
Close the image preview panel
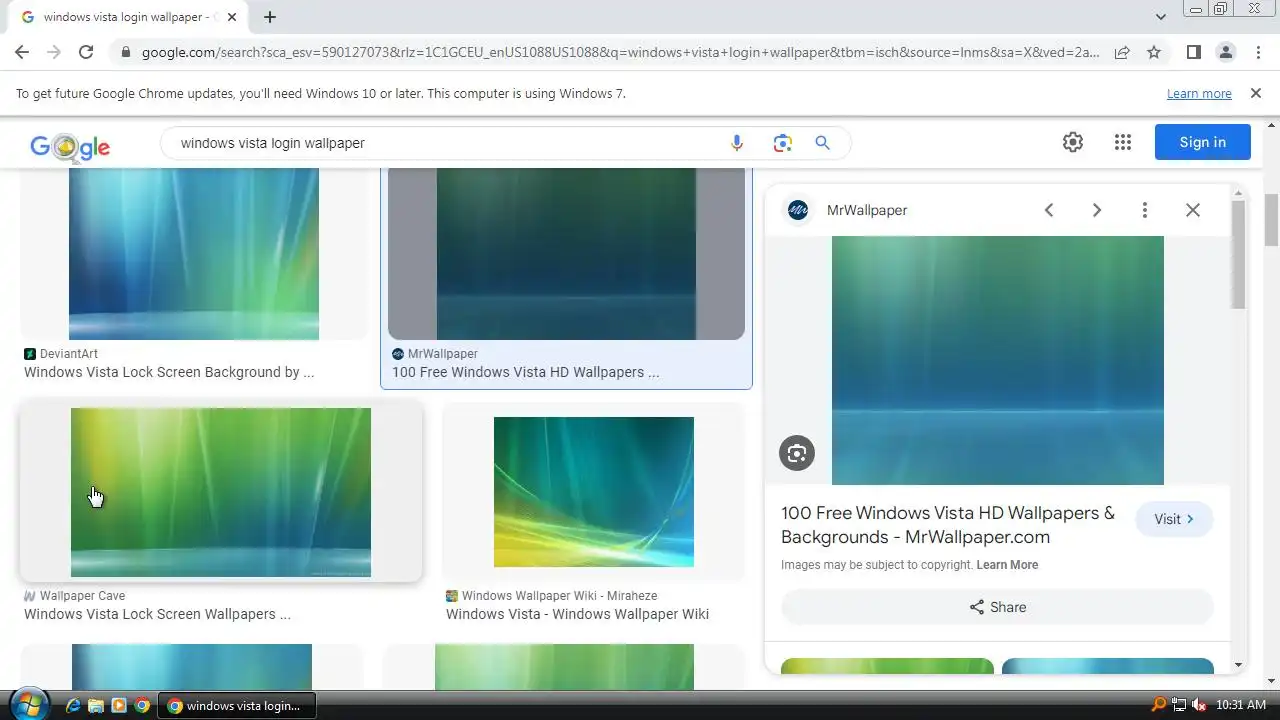click(1193, 210)
